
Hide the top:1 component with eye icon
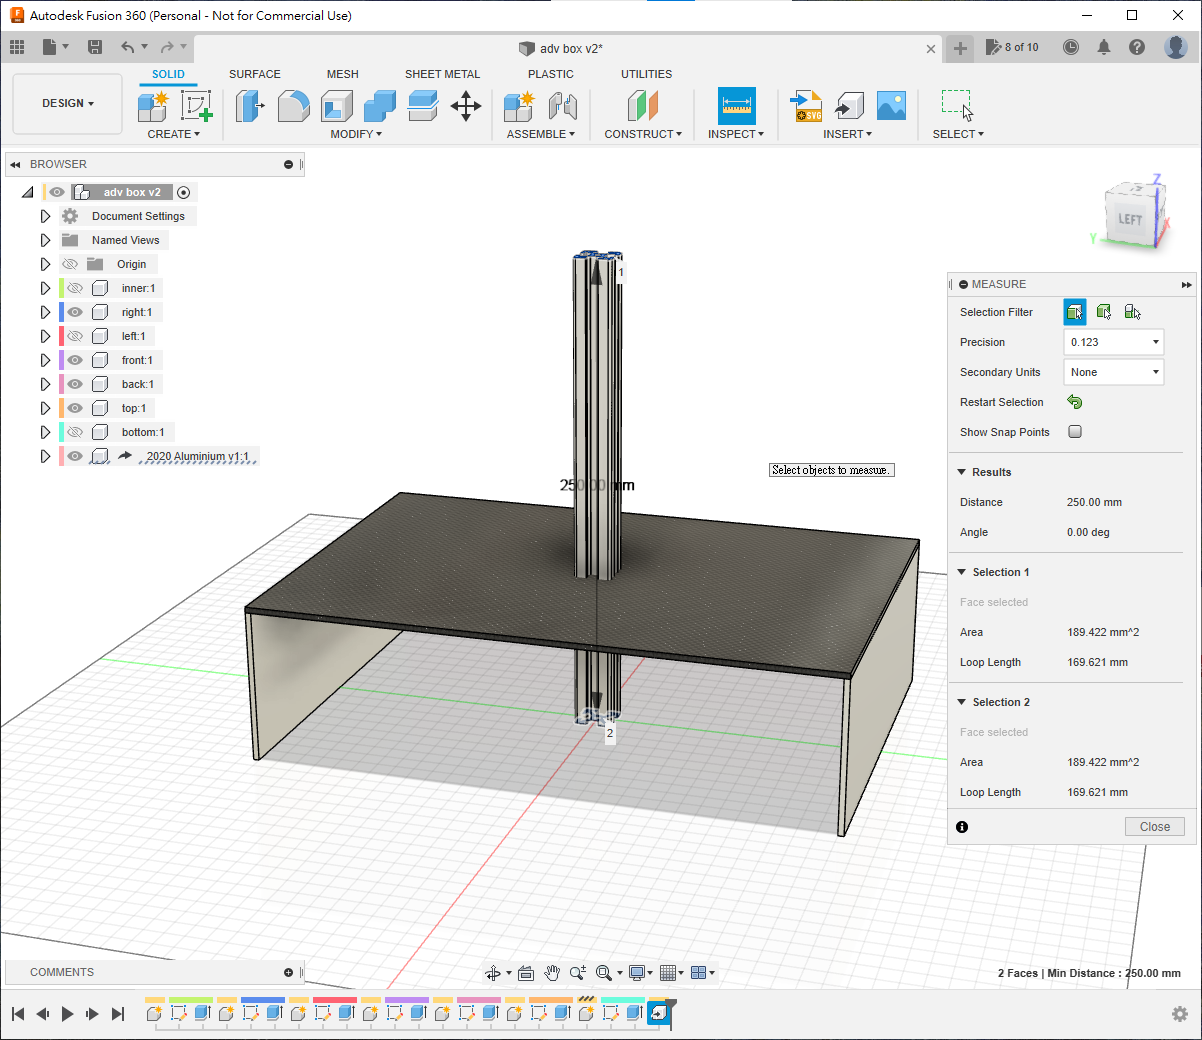click(x=75, y=408)
